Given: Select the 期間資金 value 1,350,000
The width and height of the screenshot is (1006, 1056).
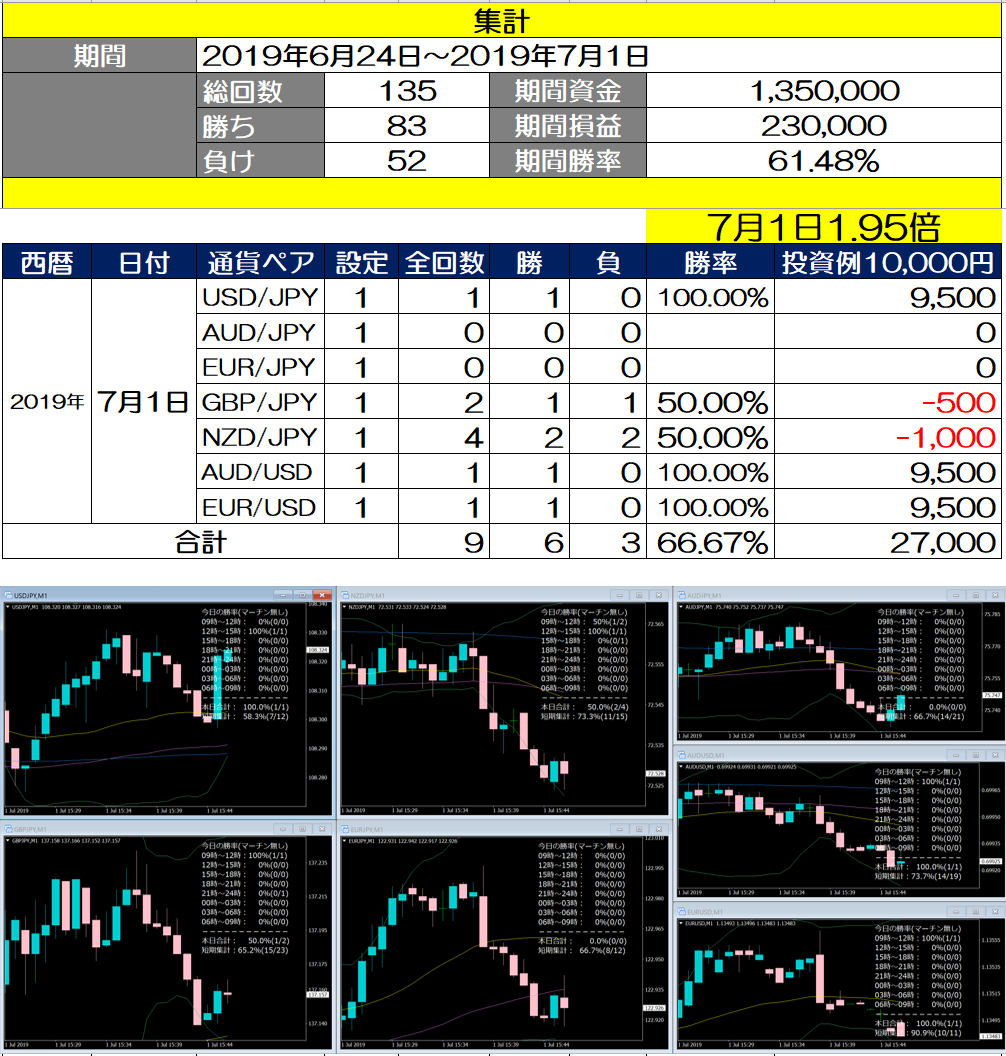Looking at the screenshot, I should click(824, 90).
